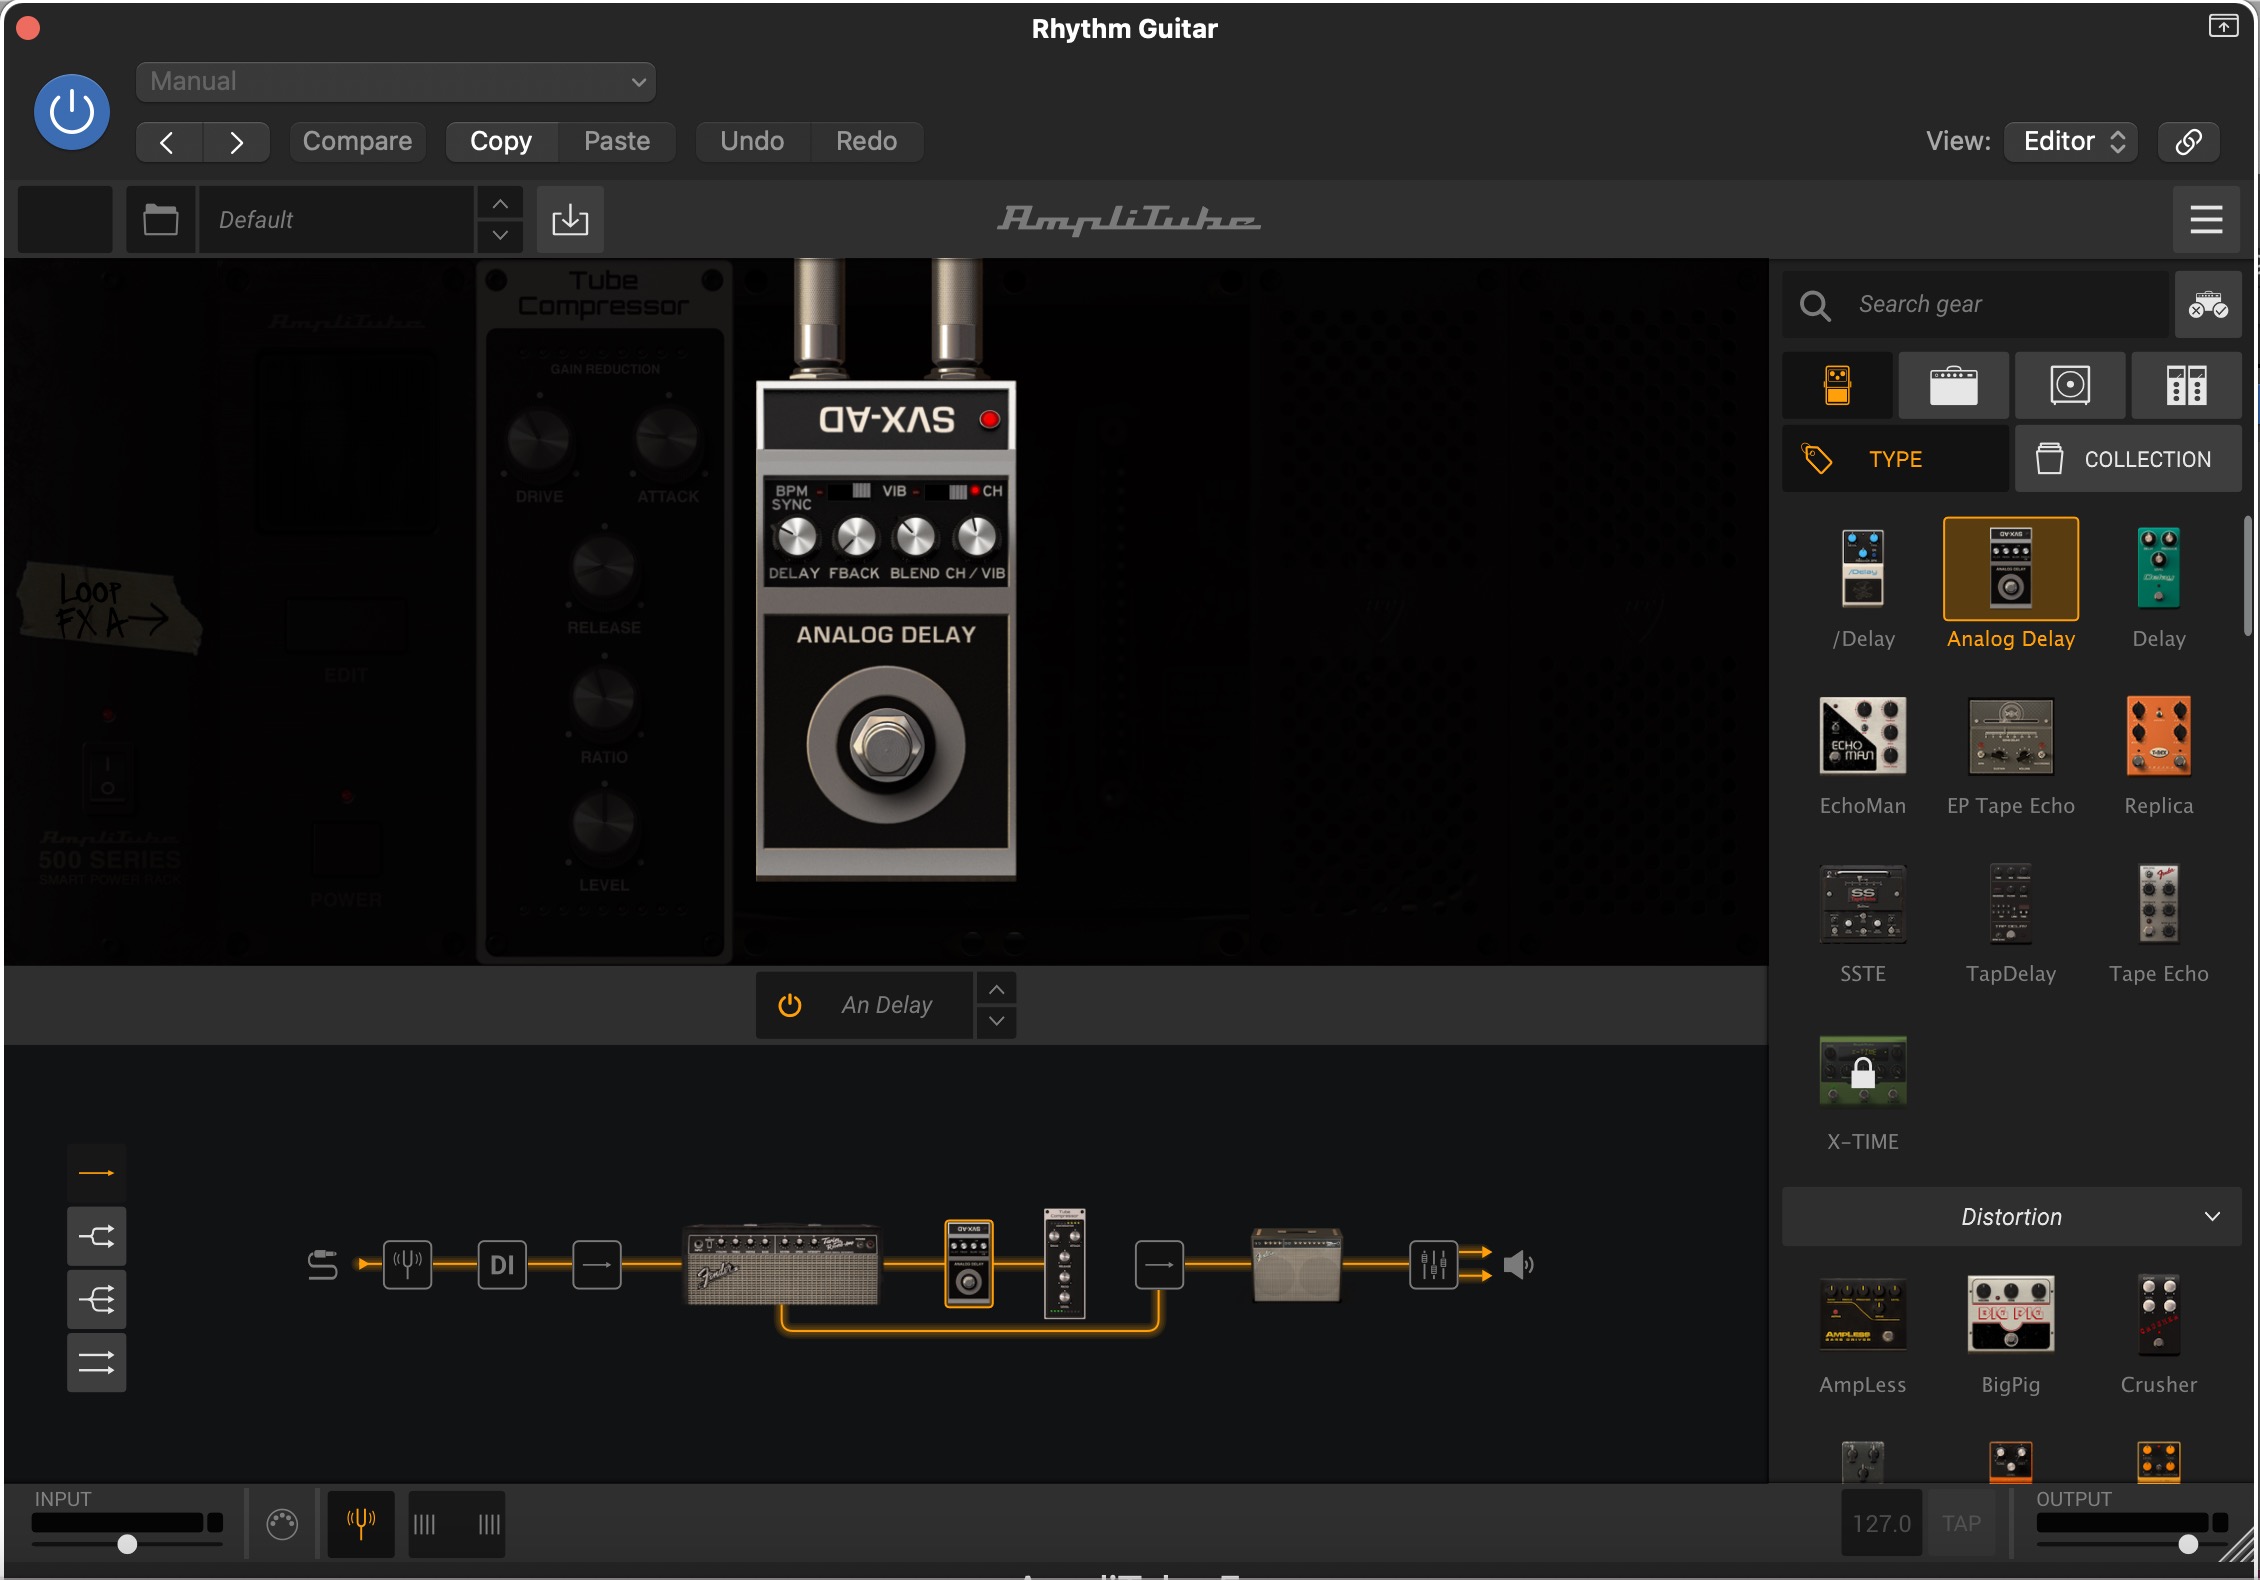Toggle the Analog Delay footswitch
This screenshot has height=1580, width=2260.
(x=885, y=745)
